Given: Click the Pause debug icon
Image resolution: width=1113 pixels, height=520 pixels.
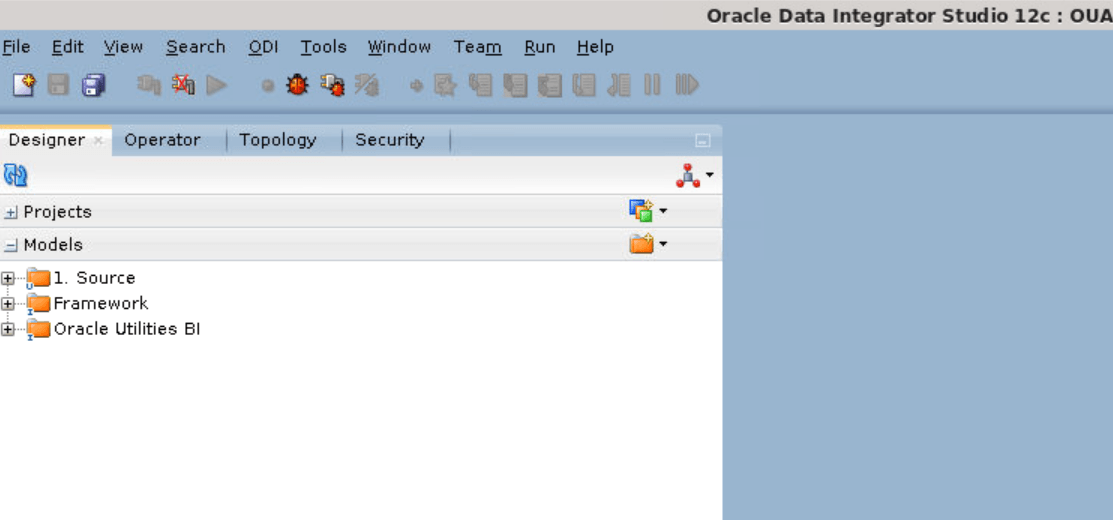Looking at the screenshot, I should (x=652, y=86).
